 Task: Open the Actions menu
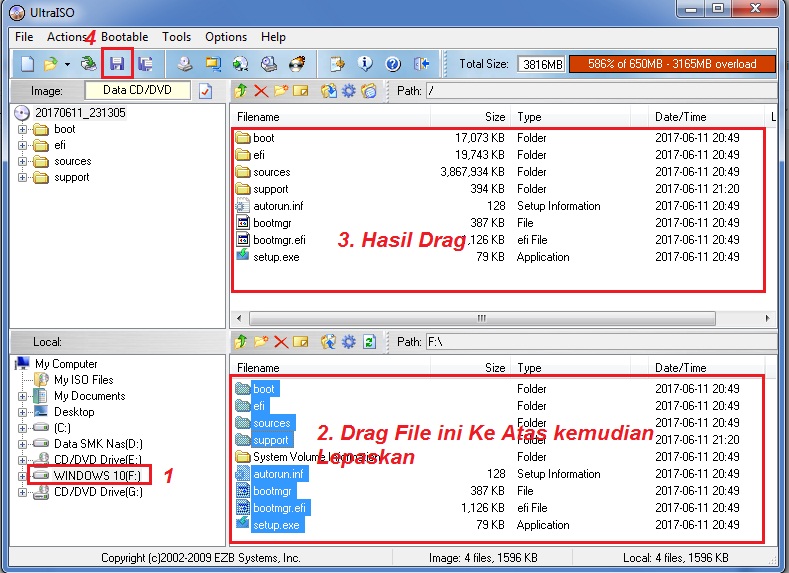pos(67,37)
